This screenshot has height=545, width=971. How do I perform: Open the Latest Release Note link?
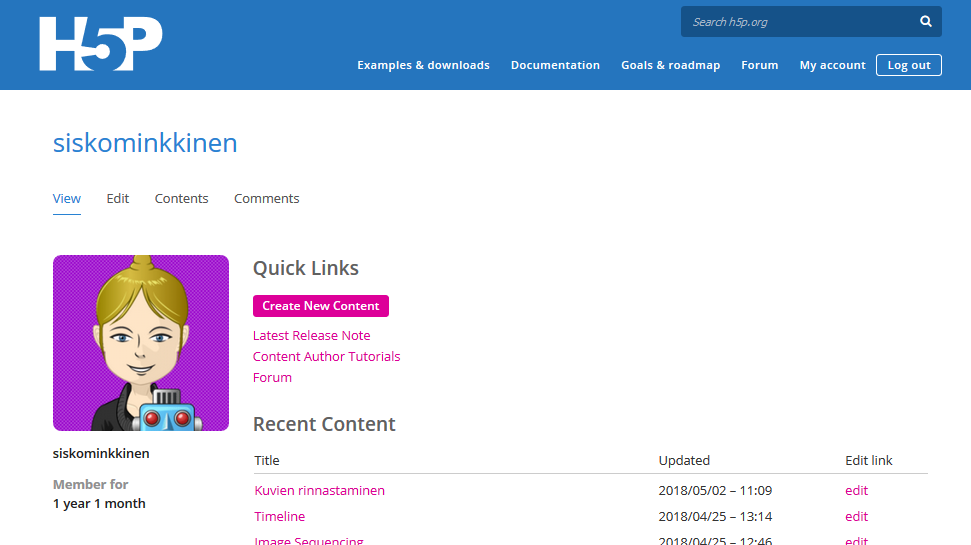[x=311, y=335]
